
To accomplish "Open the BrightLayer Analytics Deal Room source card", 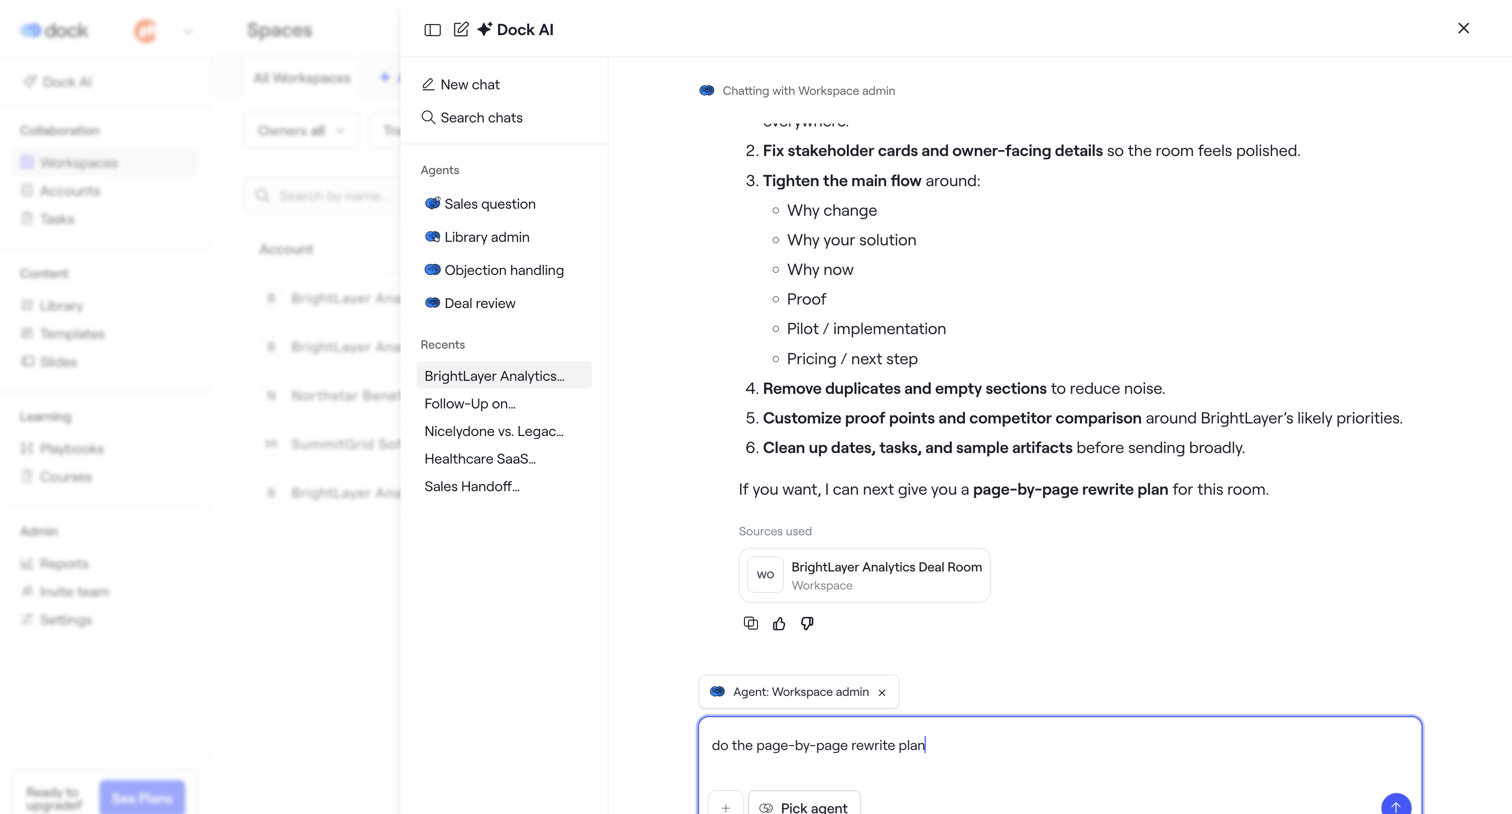I will pos(865,575).
